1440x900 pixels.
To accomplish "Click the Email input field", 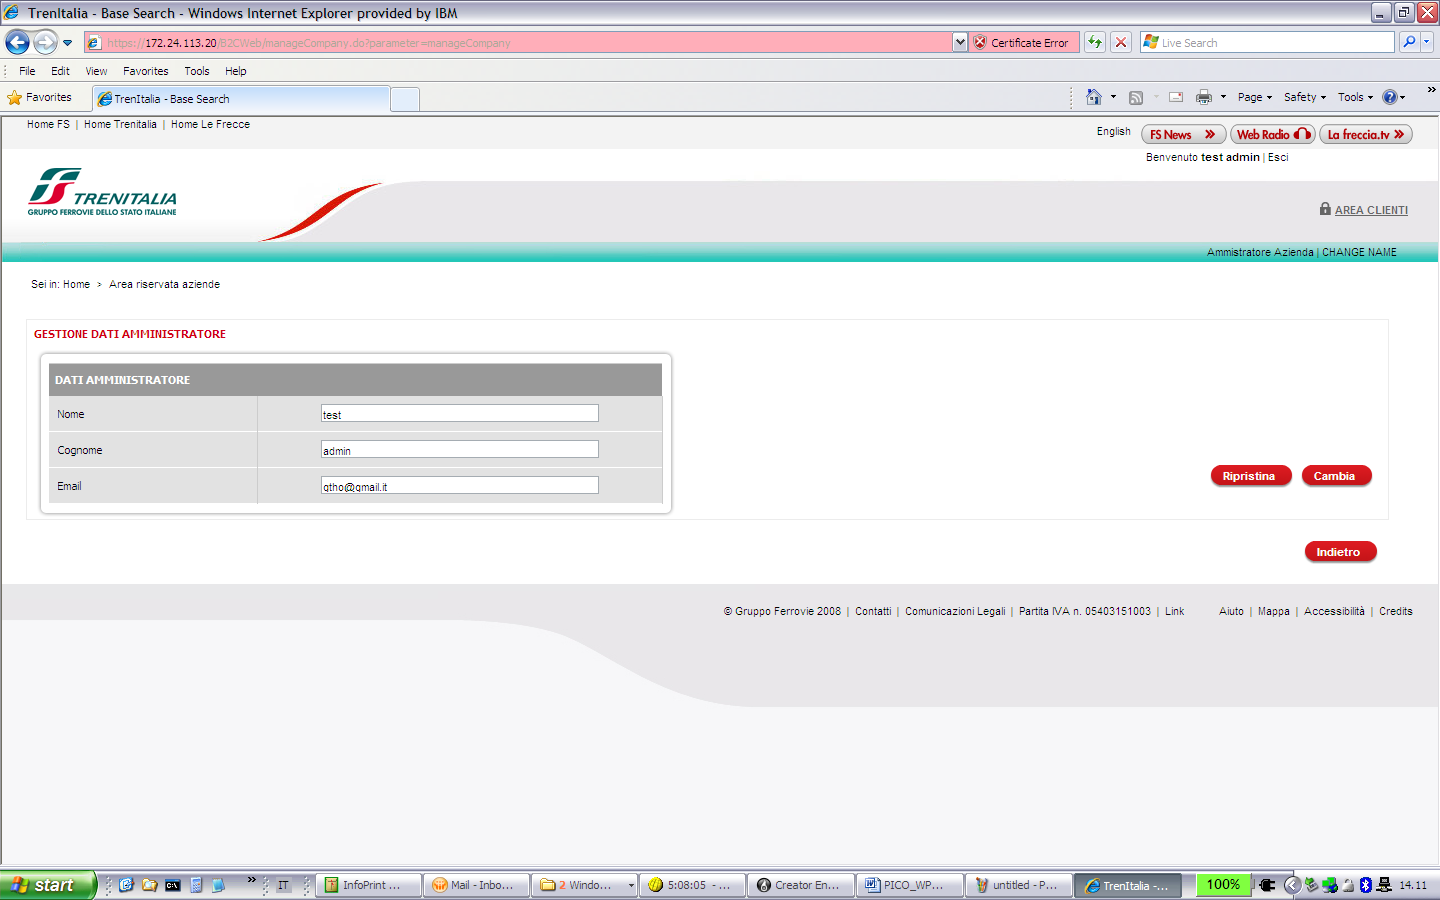I will (460, 485).
